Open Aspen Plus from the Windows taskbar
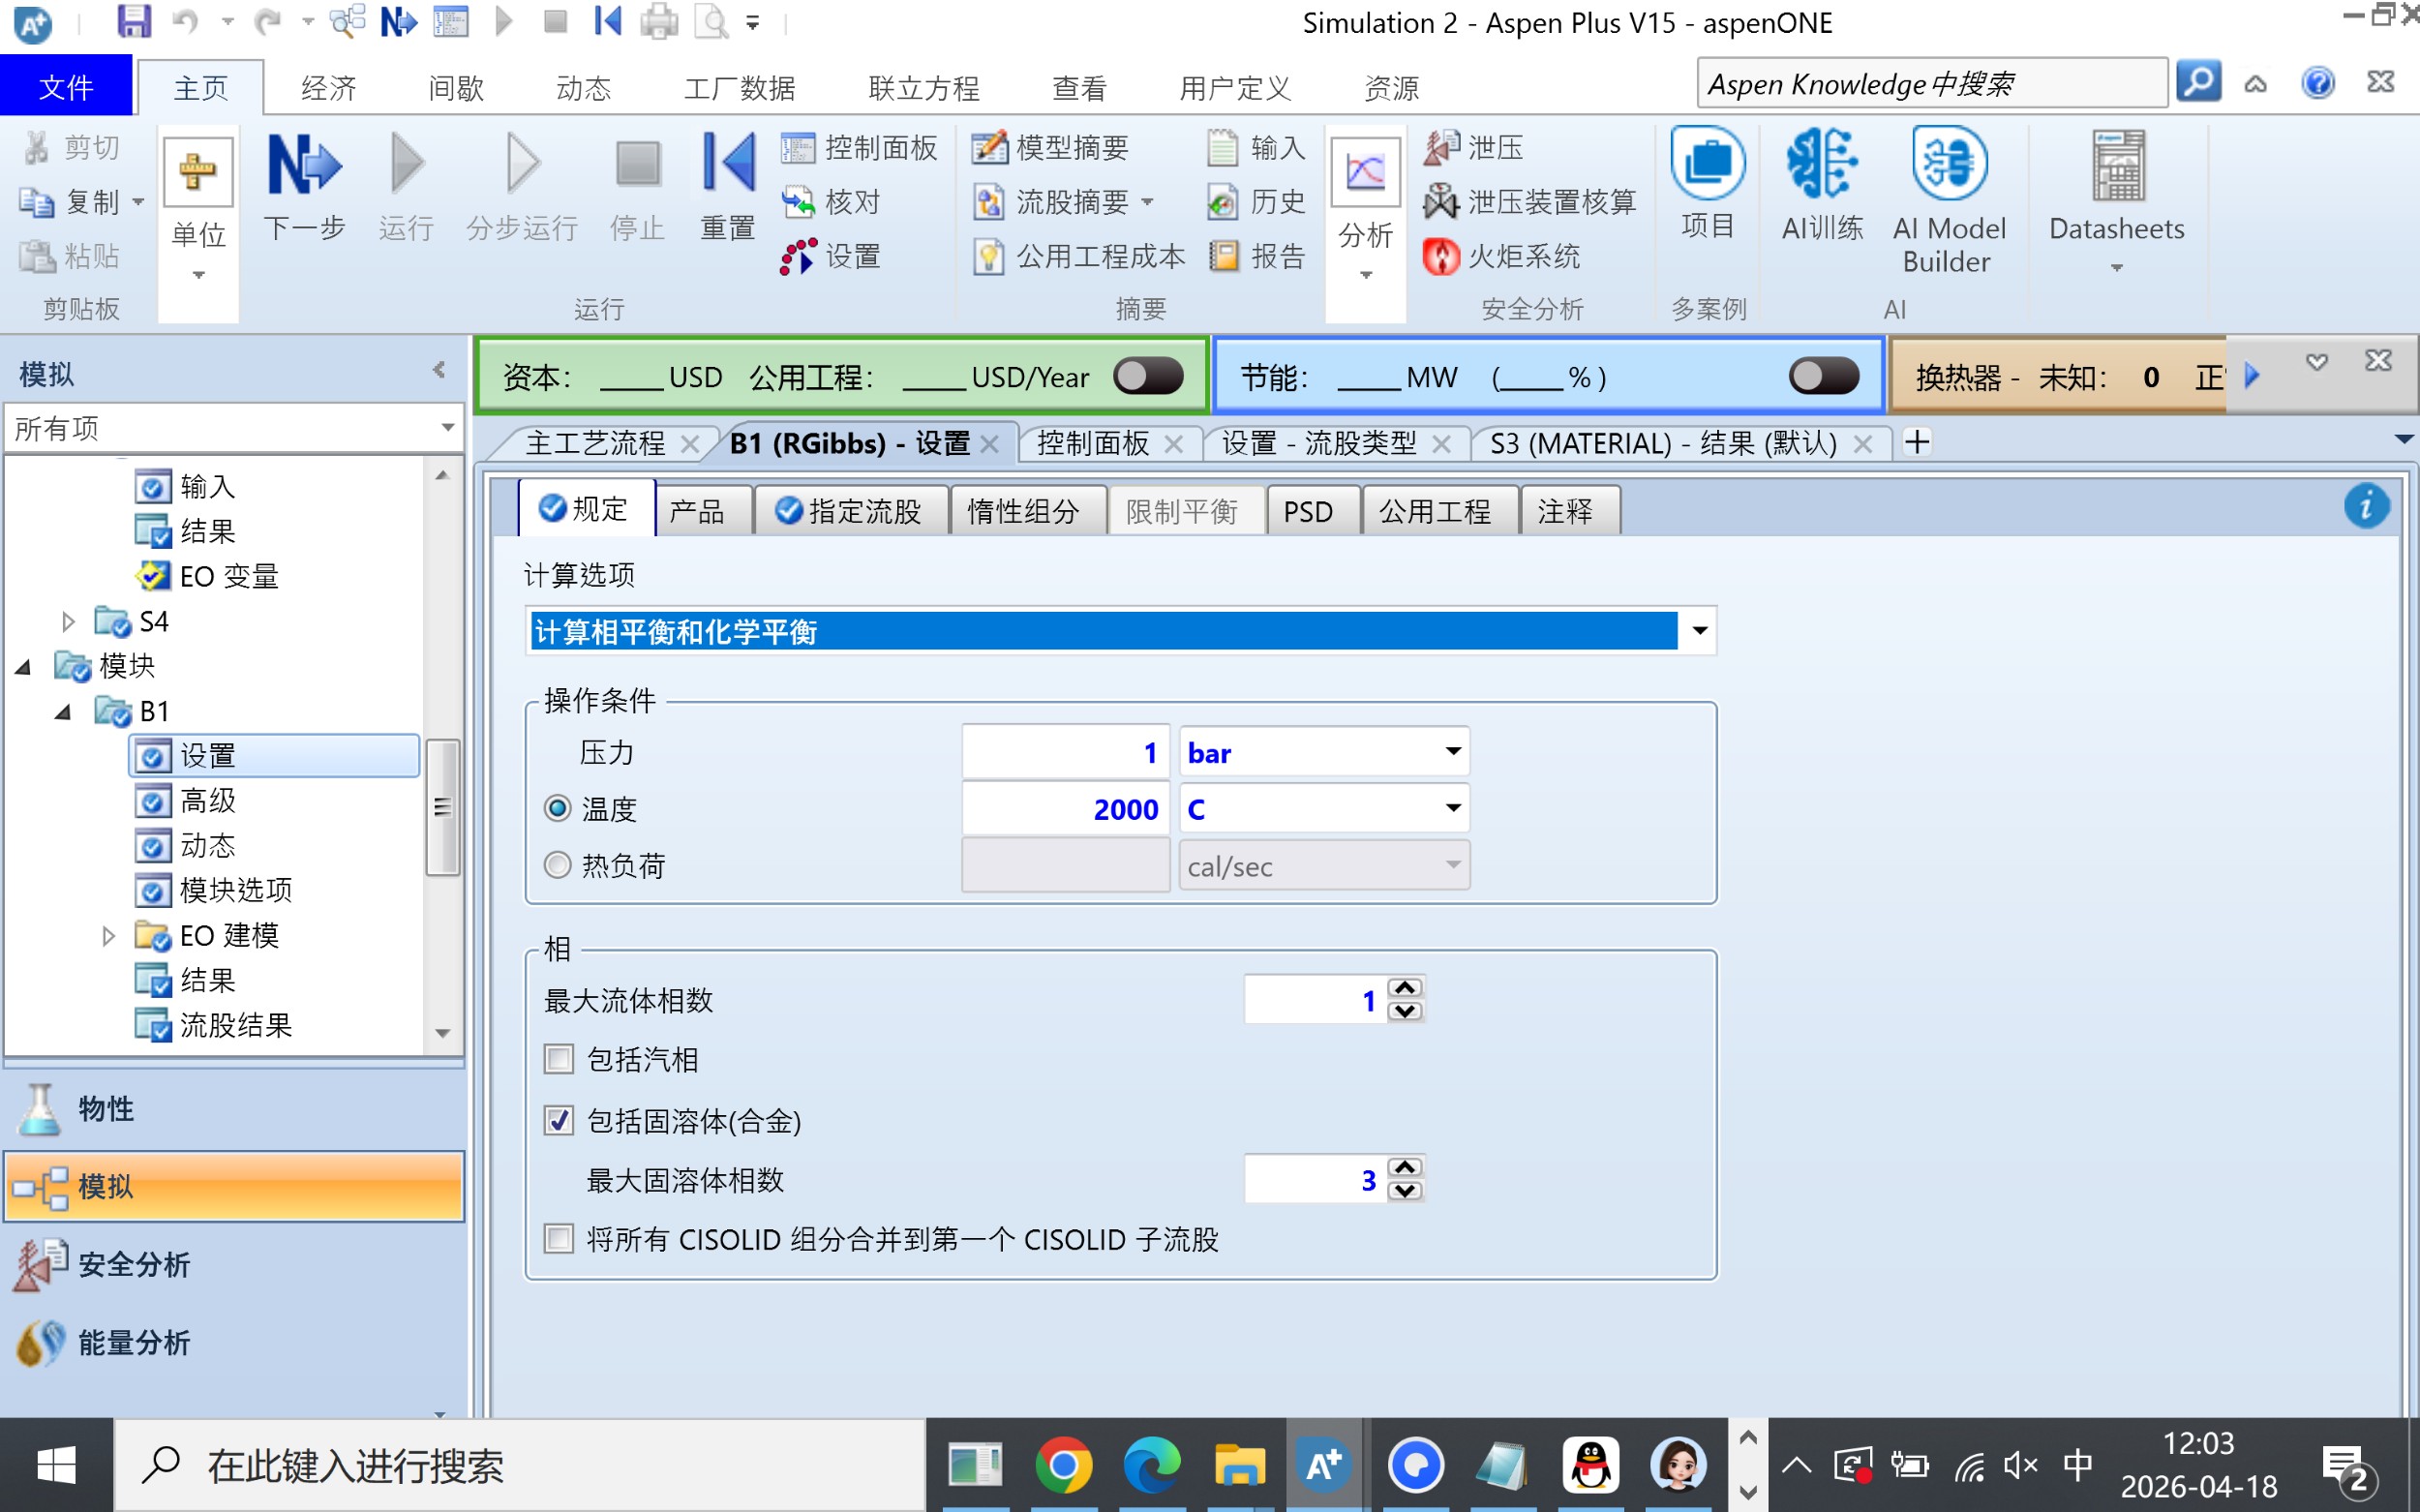Image resolution: width=2420 pixels, height=1512 pixels. [x=1323, y=1466]
